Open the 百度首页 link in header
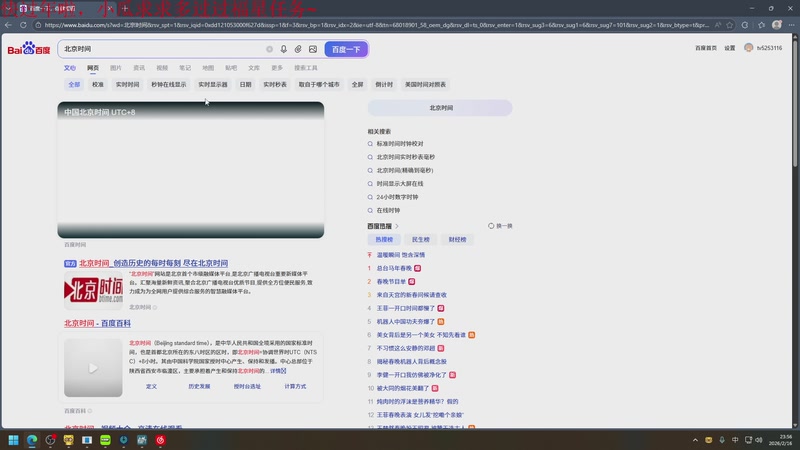The image size is (800, 450). click(x=706, y=48)
